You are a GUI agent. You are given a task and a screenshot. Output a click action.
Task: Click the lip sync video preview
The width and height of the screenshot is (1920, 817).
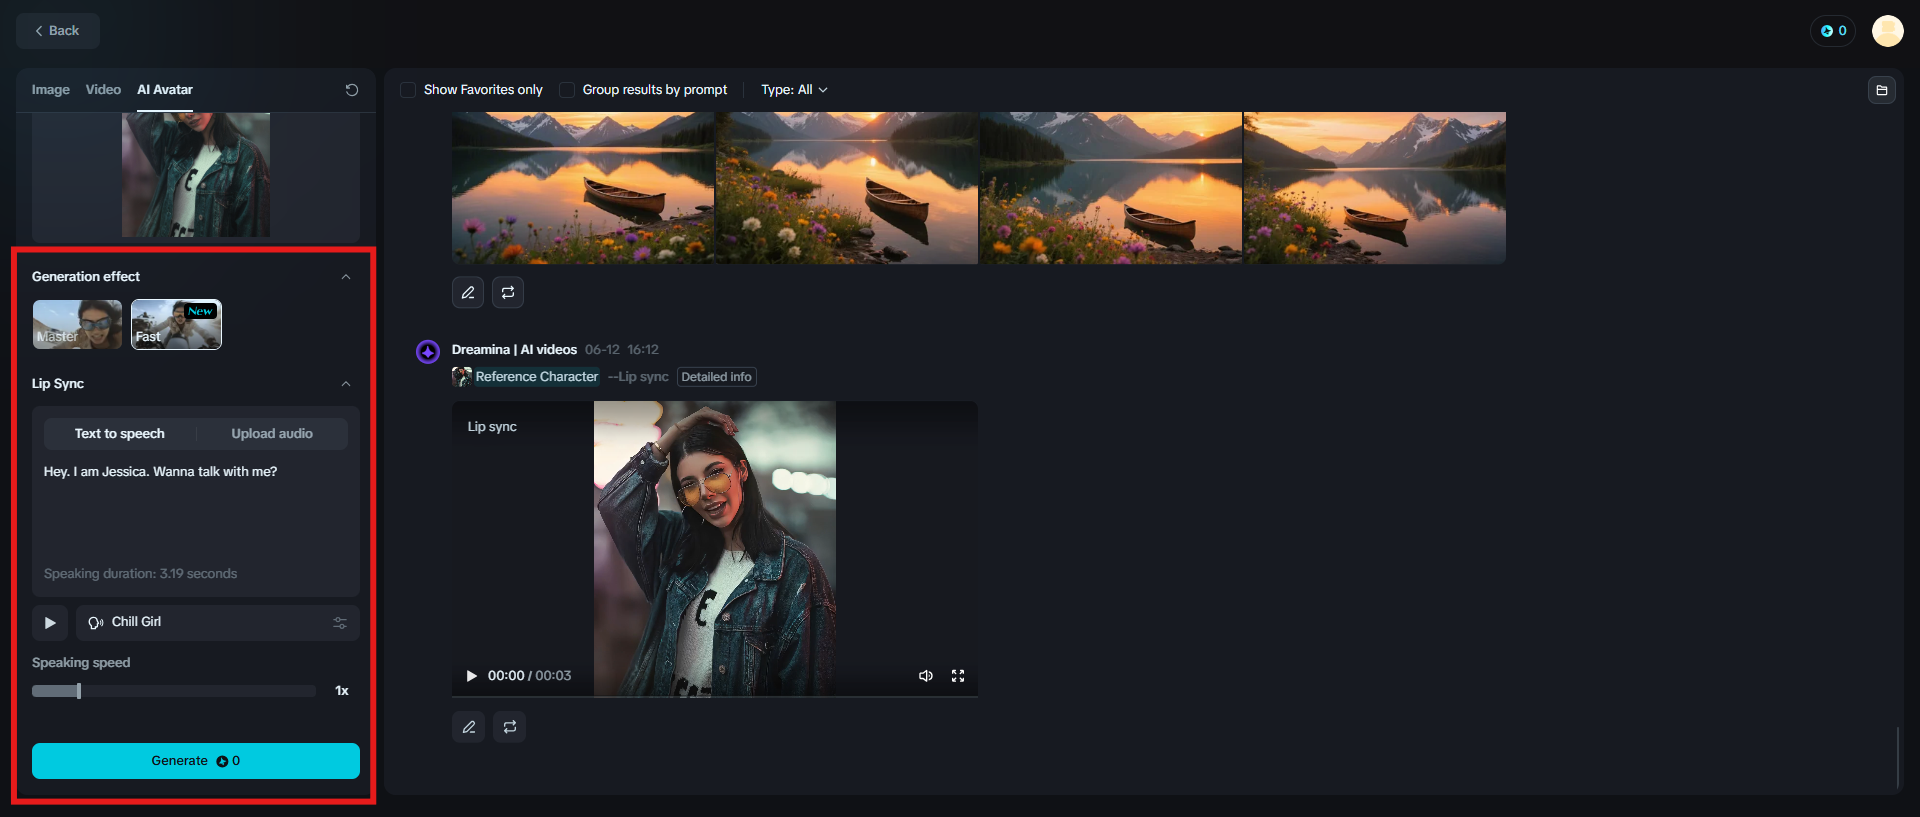(x=715, y=548)
